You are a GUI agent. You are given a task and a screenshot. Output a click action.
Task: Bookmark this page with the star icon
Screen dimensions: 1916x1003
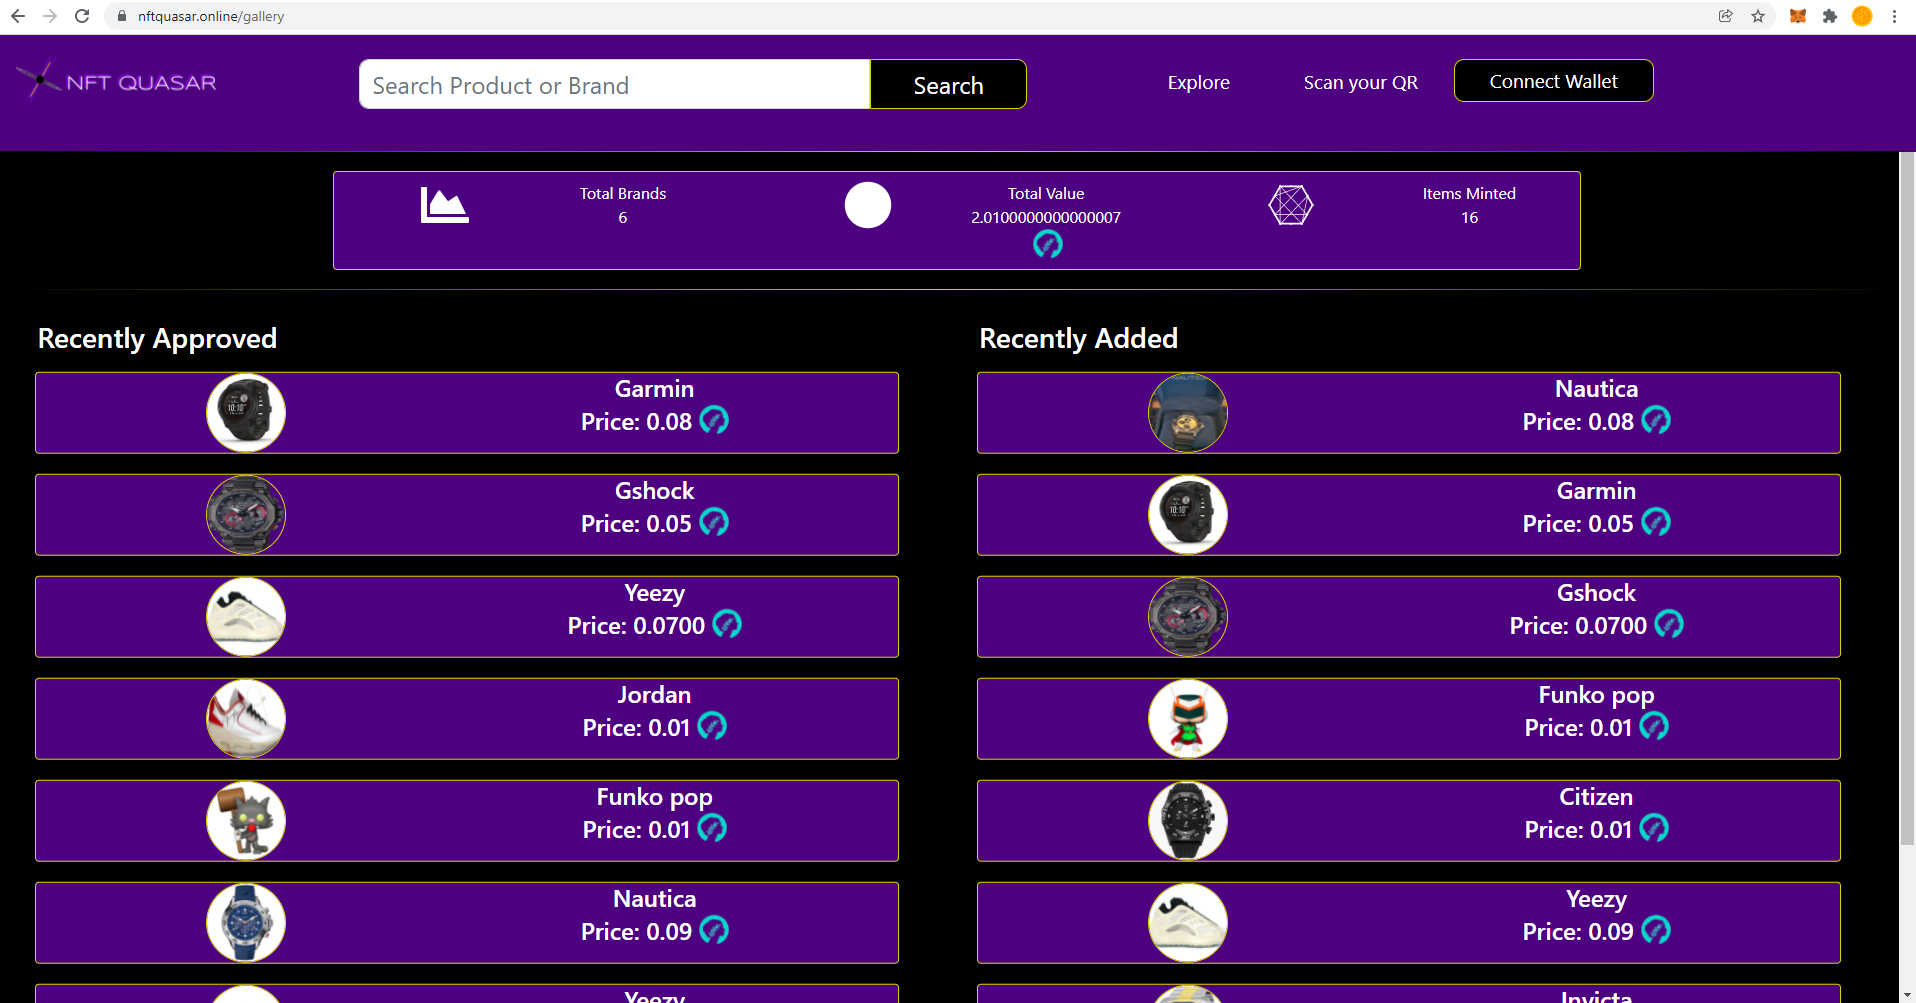coord(1758,16)
